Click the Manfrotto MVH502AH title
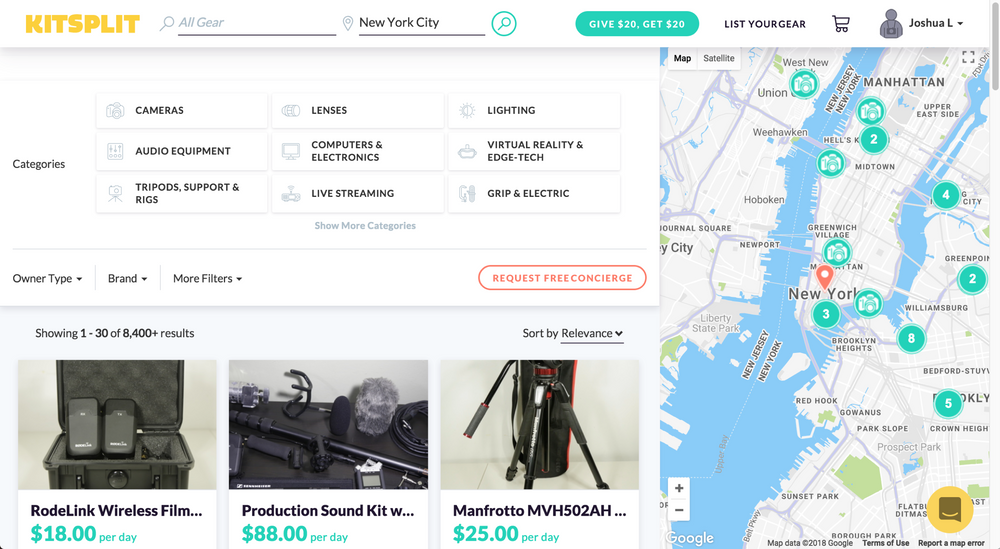Screen dimensions: 1000x549 click(x=540, y=511)
